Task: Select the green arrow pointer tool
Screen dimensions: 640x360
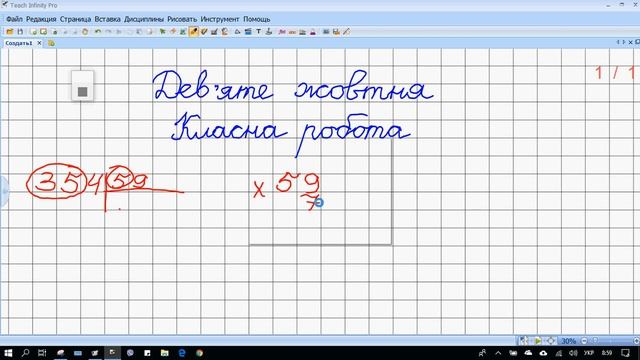Action: tap(162, 31)
